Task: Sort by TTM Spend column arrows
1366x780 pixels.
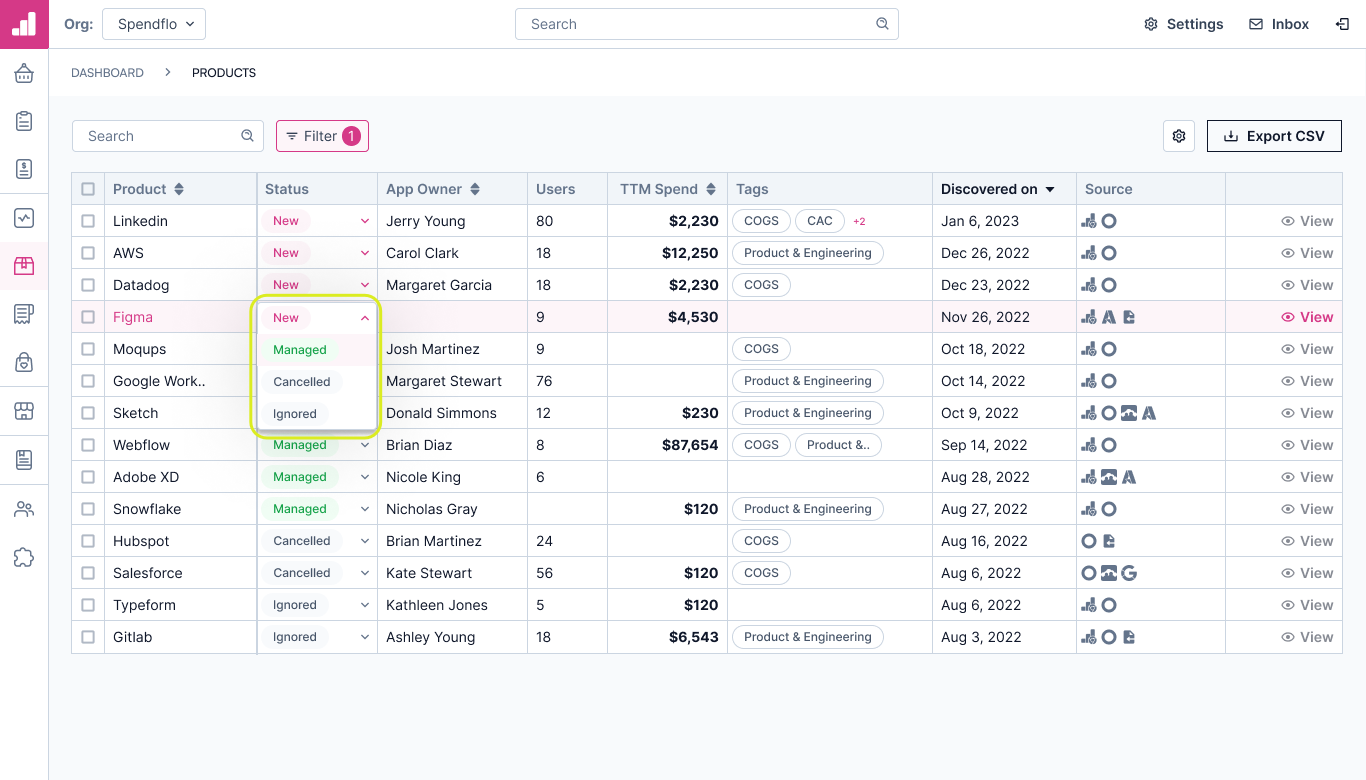Action: [711, 189]
